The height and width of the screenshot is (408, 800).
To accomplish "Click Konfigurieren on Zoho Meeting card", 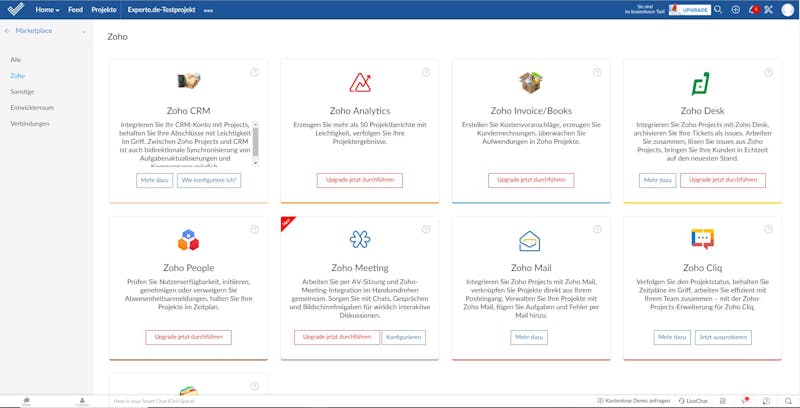I will tap(404, 338).
